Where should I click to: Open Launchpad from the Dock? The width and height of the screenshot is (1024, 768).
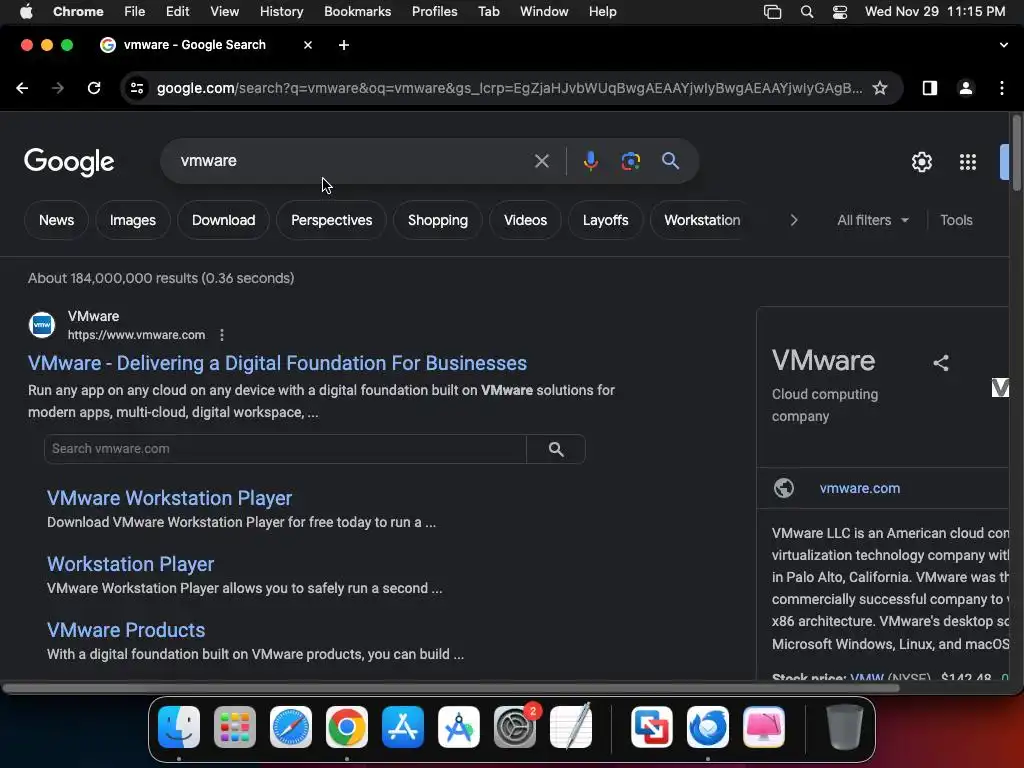pyautogui.click(x=235, y=727)
